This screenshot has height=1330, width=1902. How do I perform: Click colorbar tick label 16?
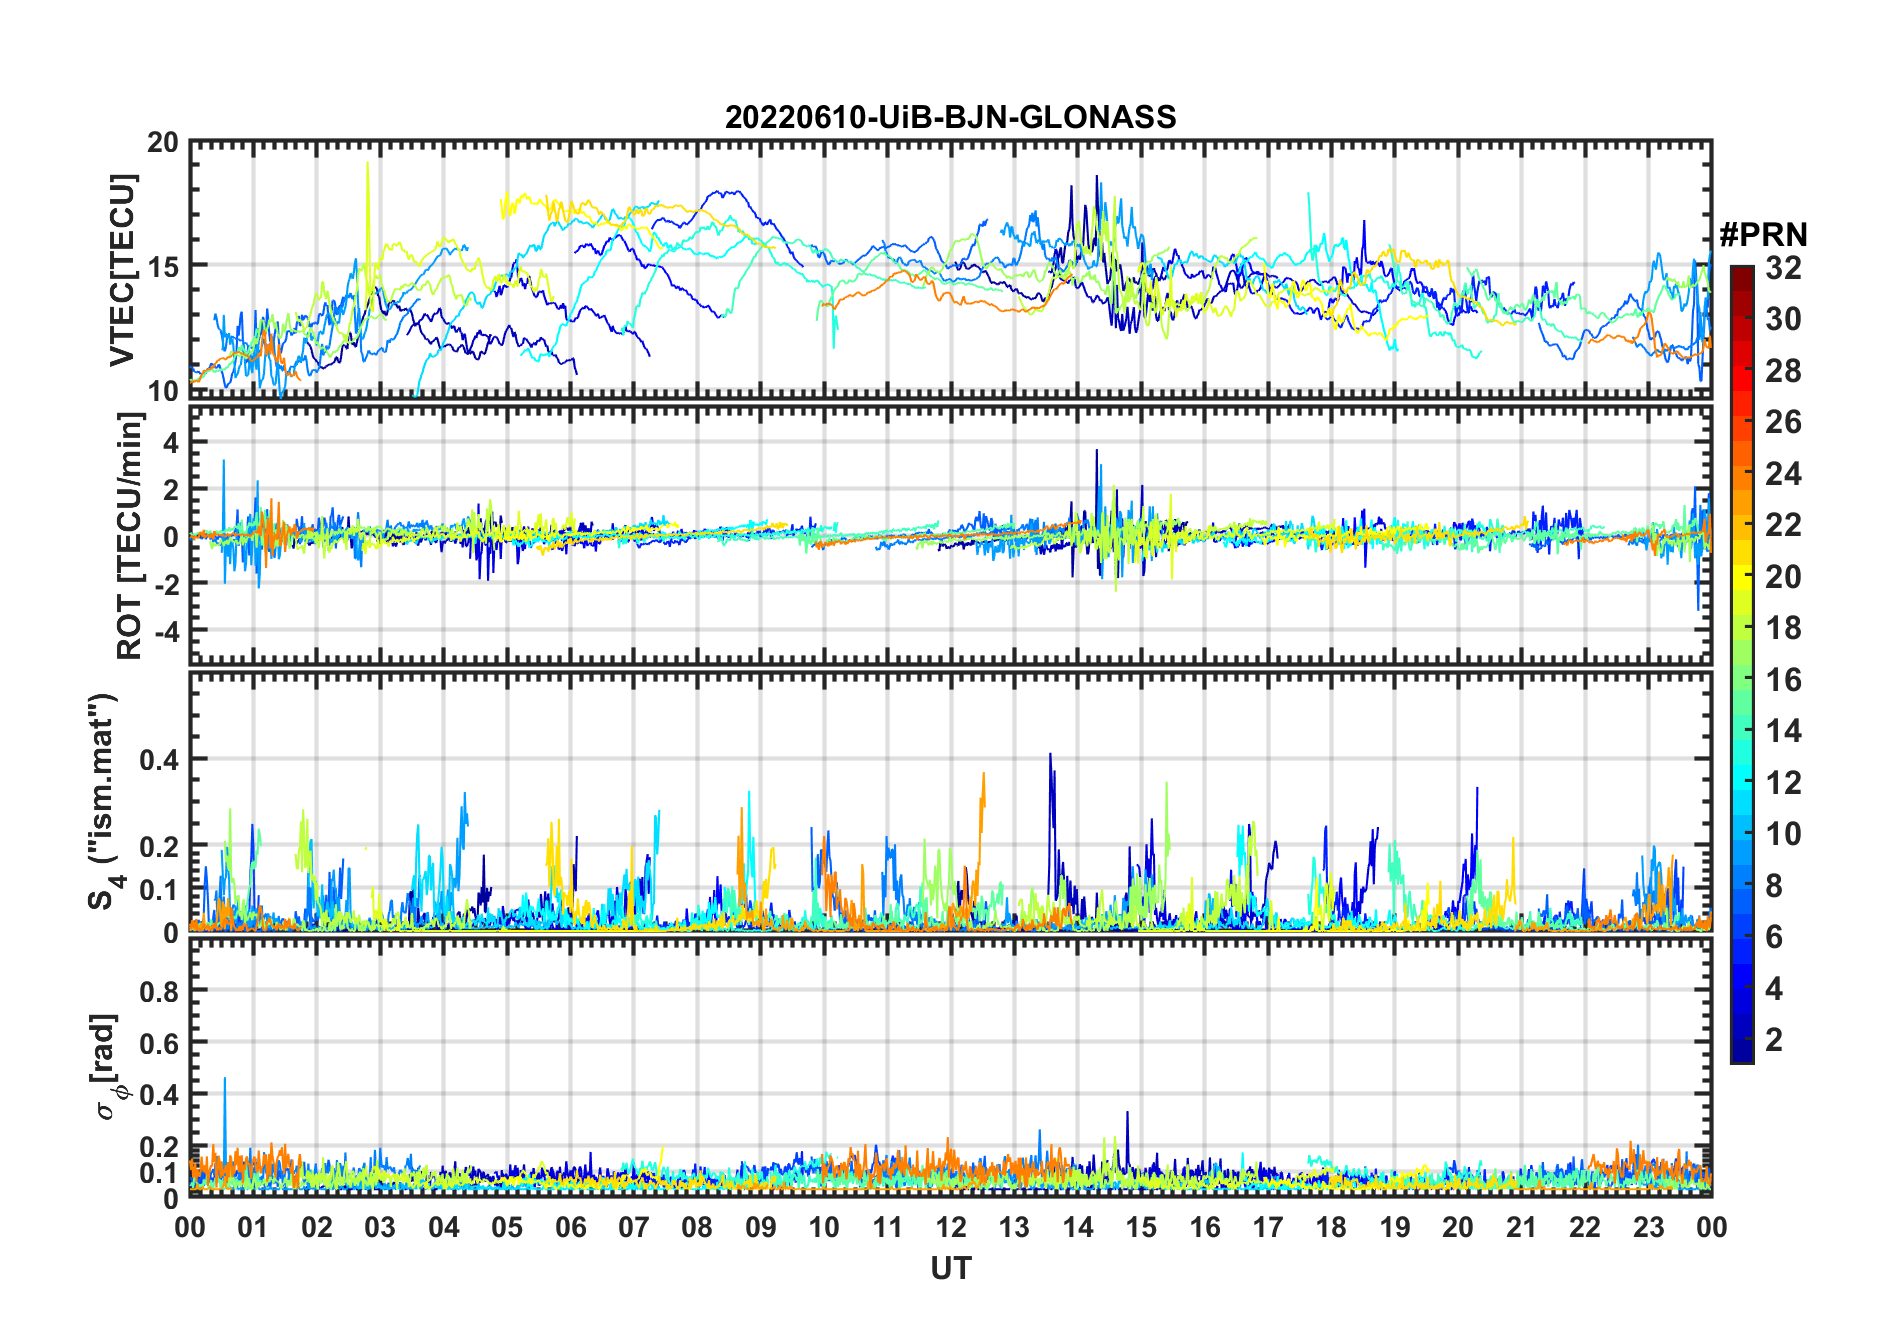point(1783,680)
